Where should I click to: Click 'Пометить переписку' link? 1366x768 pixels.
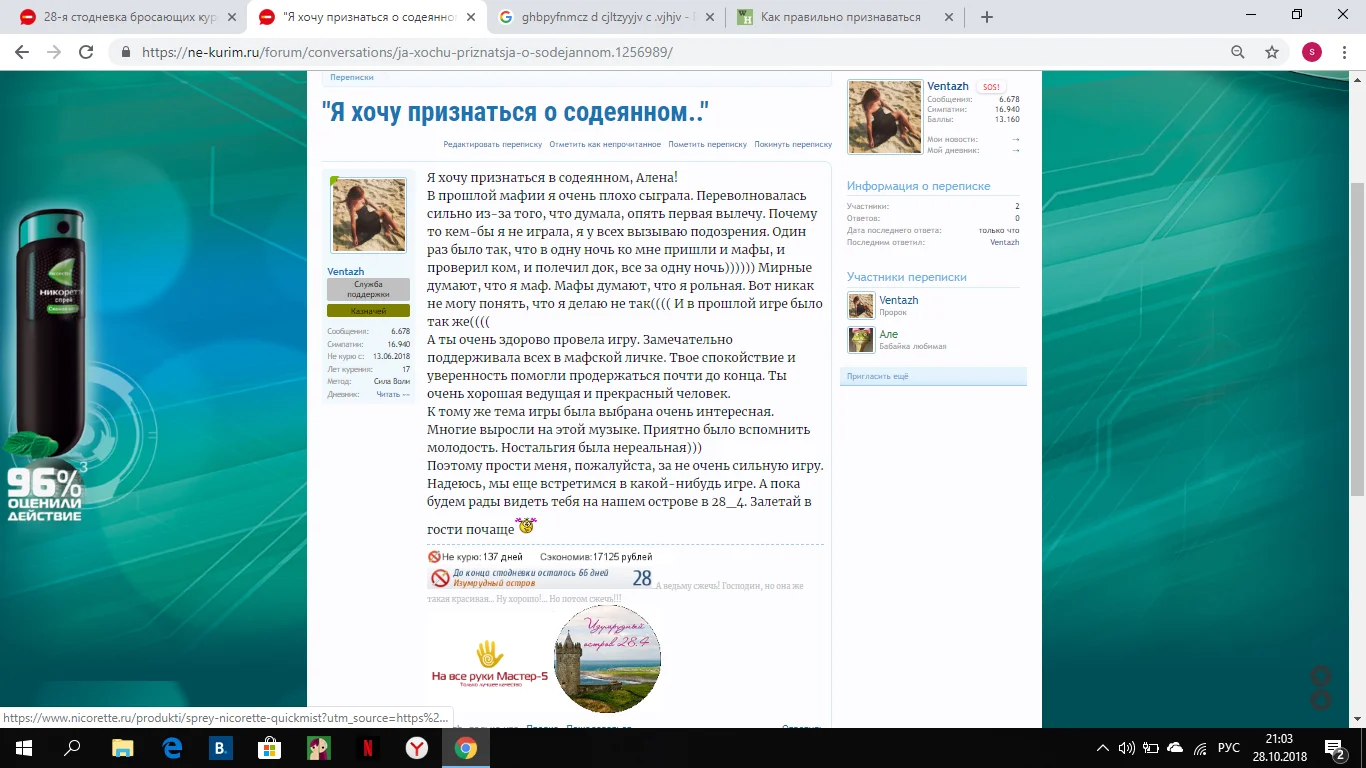[x=708, y=144]
